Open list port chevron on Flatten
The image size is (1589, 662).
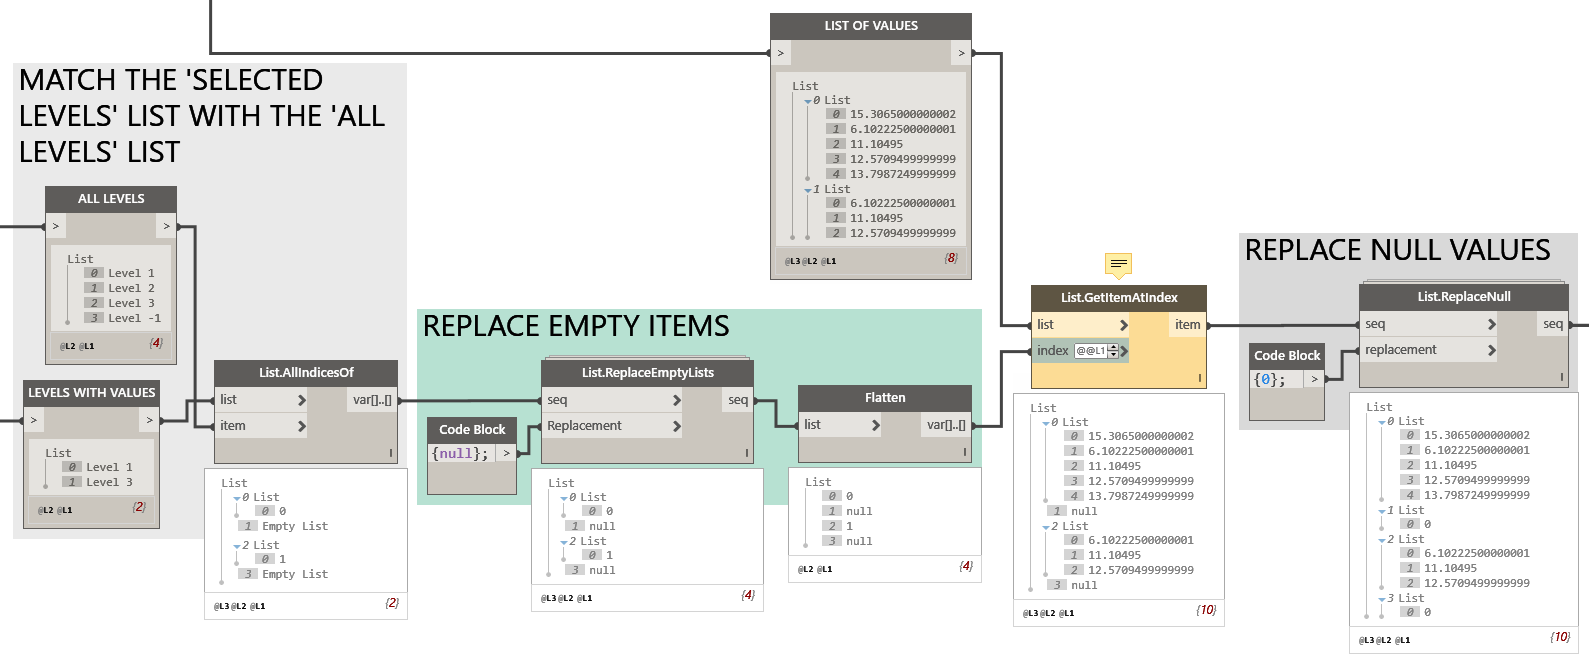(x=875, y=425)
